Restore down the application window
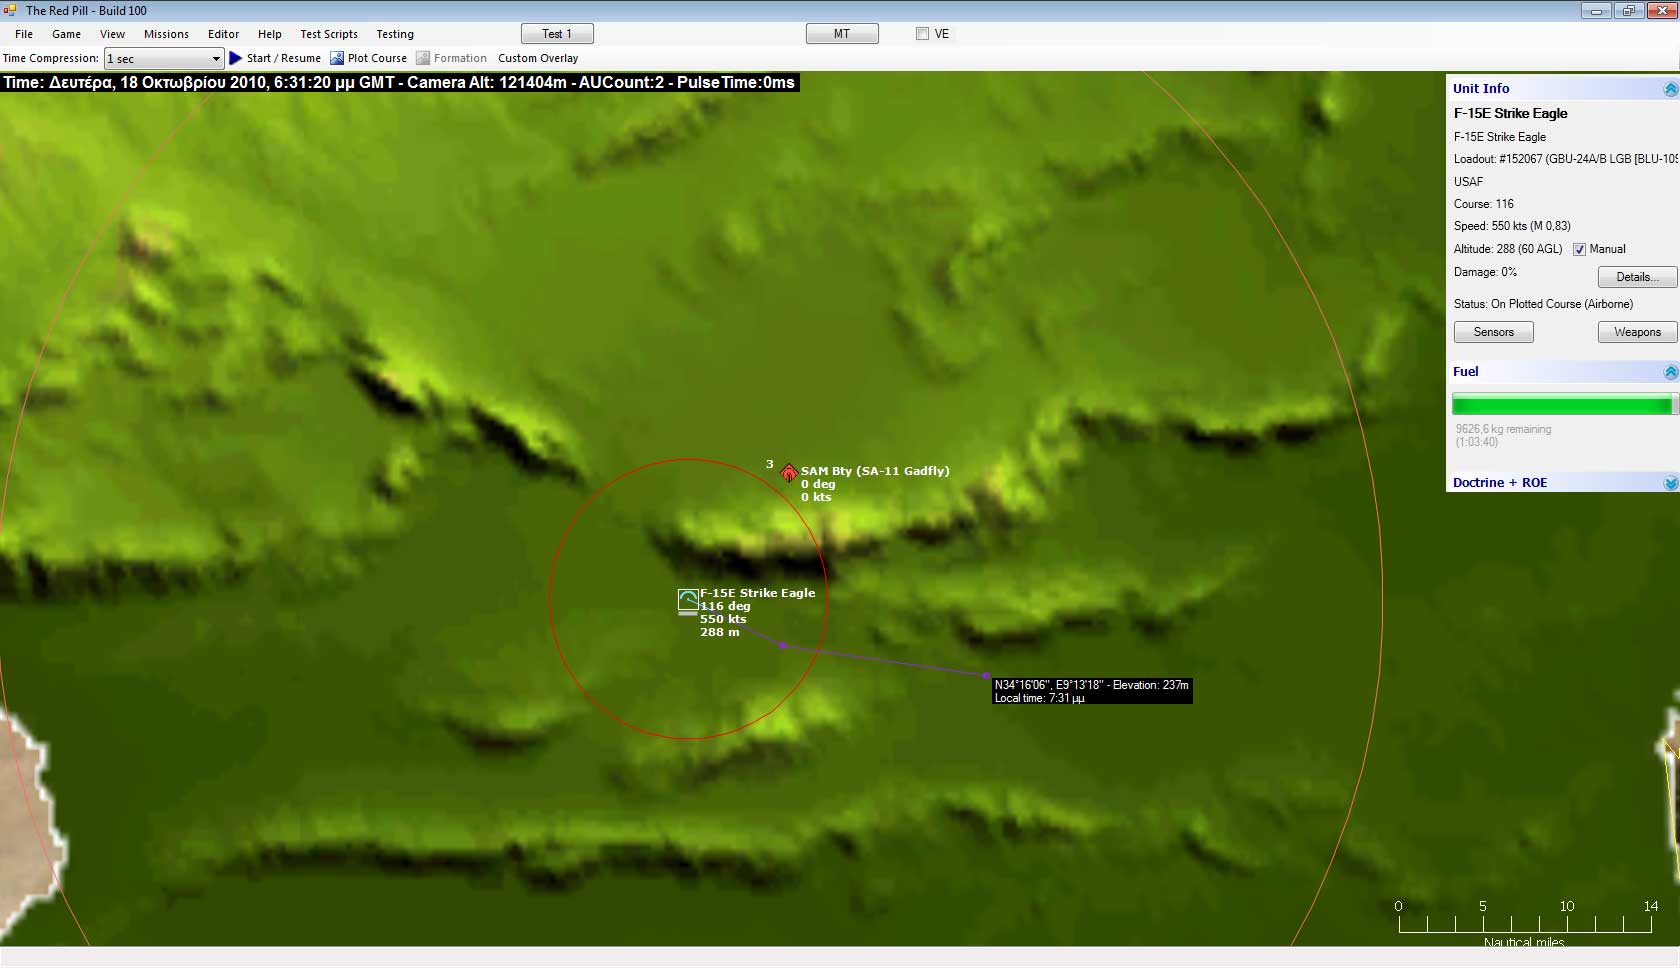This screenshot has height=968, width=1680. tap(1628, 11)
